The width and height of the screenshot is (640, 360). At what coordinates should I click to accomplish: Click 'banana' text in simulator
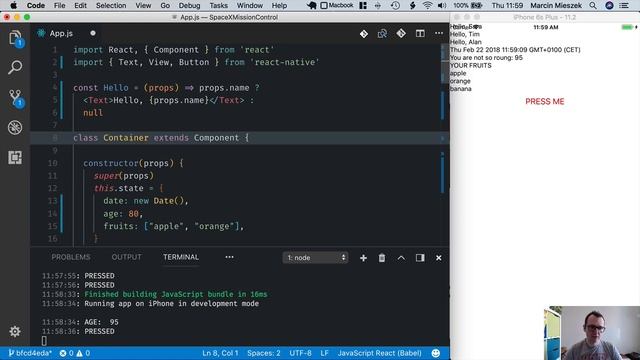click(x=461, y=89)
